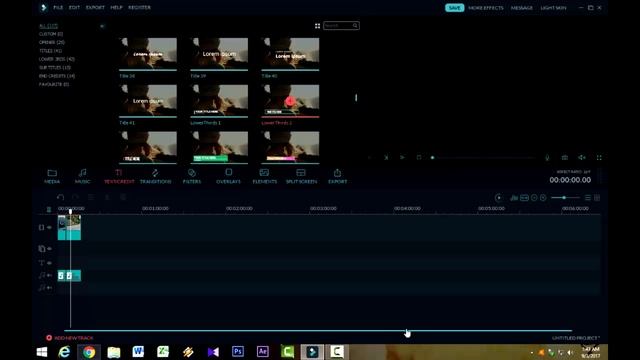Viewport: 640px width, 360px height.
Task: Switch to Light Skin
Action: coord(553,8)
